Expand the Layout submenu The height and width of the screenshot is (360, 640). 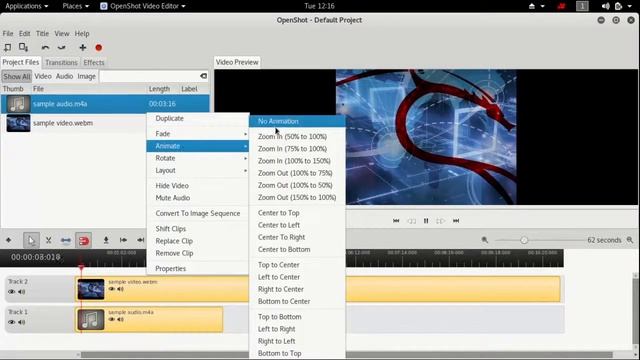[198, 170]
